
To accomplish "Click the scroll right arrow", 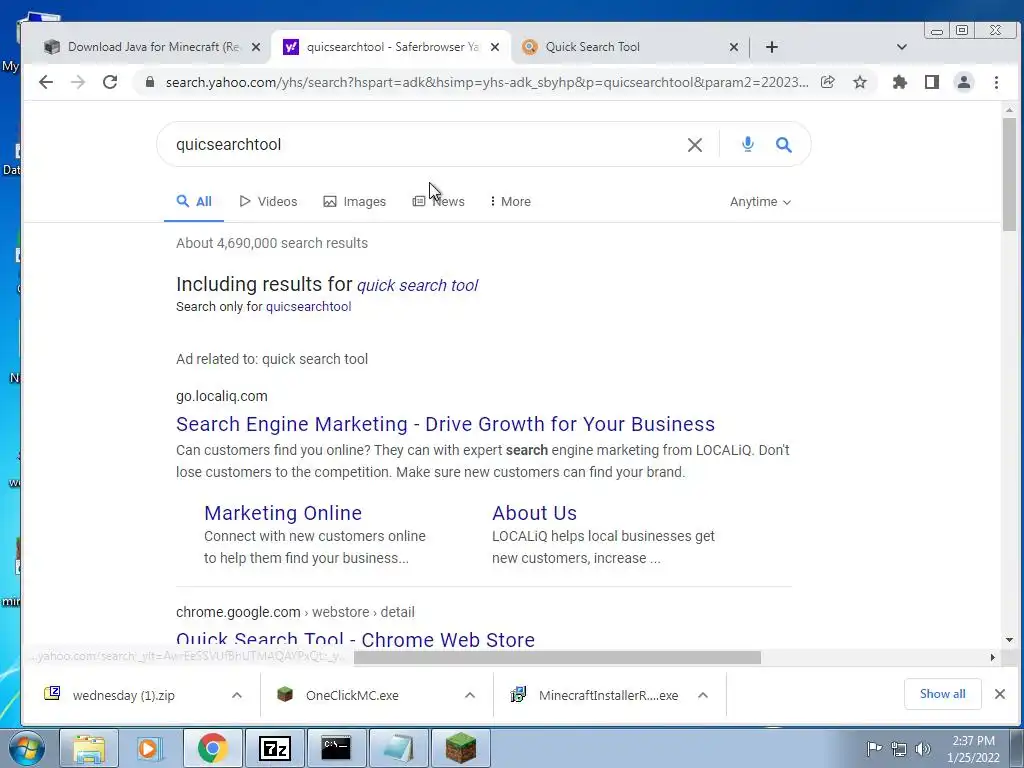I will (992, 657).
